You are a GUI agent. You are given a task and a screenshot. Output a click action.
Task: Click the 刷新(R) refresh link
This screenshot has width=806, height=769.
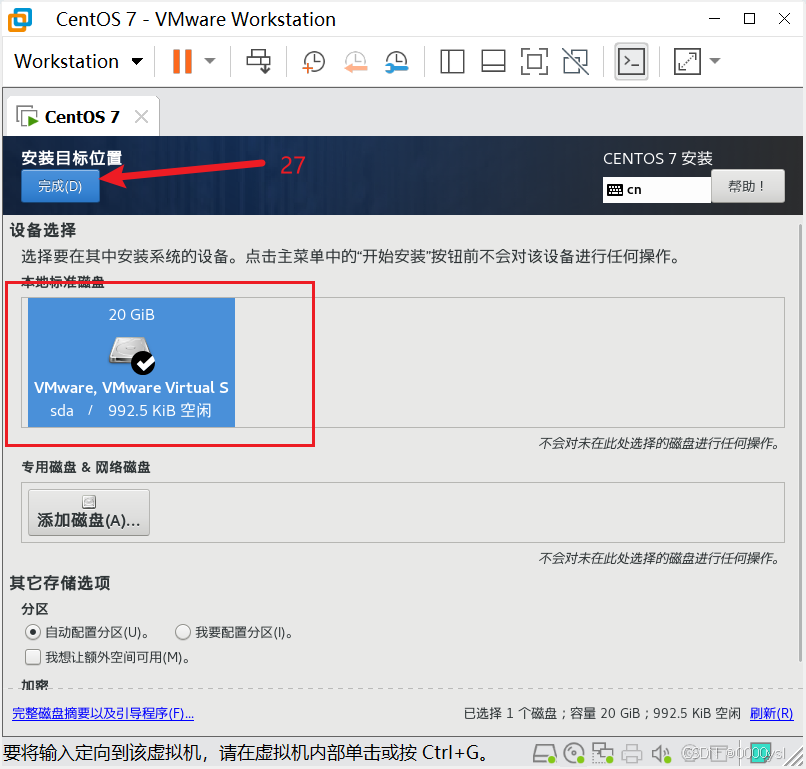click(x=771, y=713)
